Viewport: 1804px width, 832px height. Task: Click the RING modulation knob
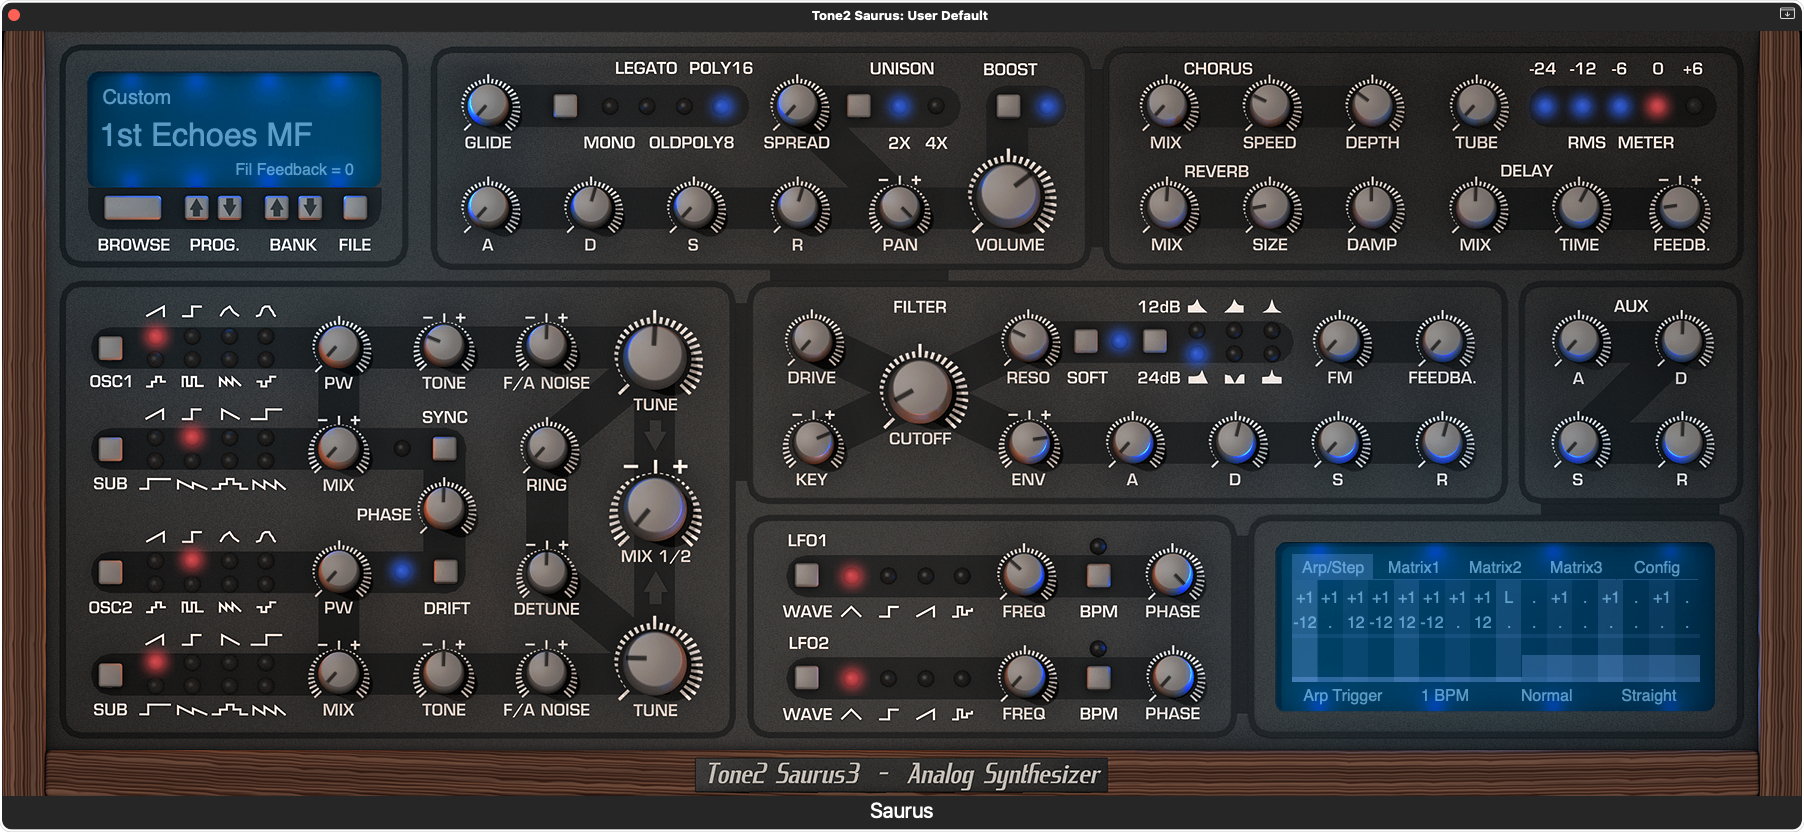click(547, 448)
